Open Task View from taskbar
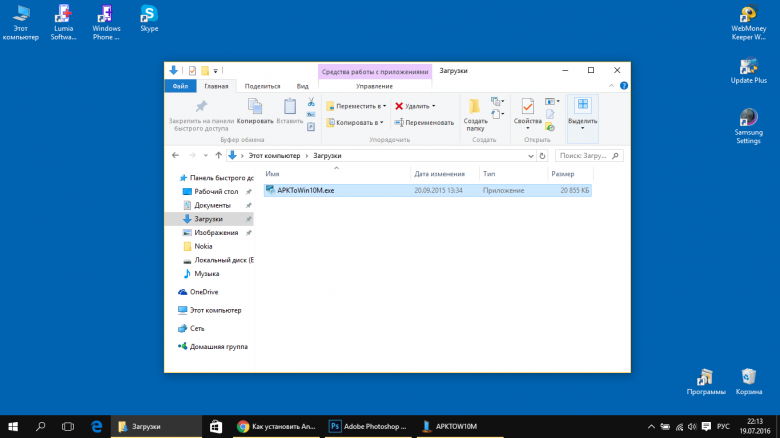Screen dimensions: 780x438 [x=68, y=427]
